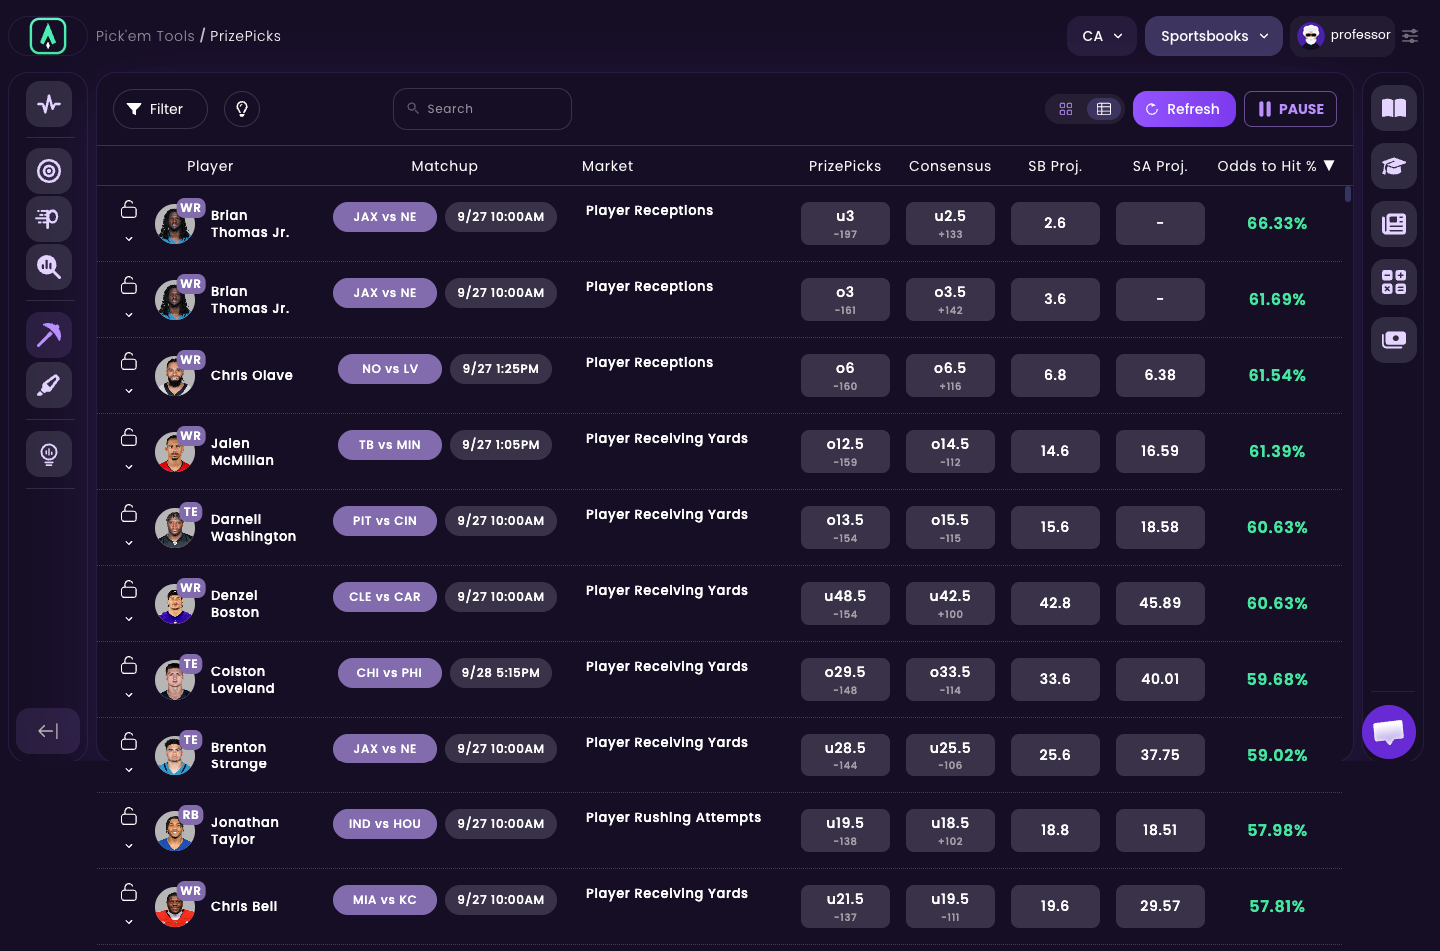Open the CA state dropdown
This screenshot has width=1440, height=951.
[x=1102, y=36]
